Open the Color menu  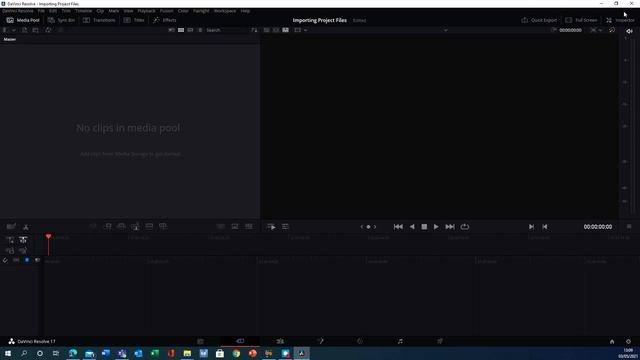(x=183, y=11)
